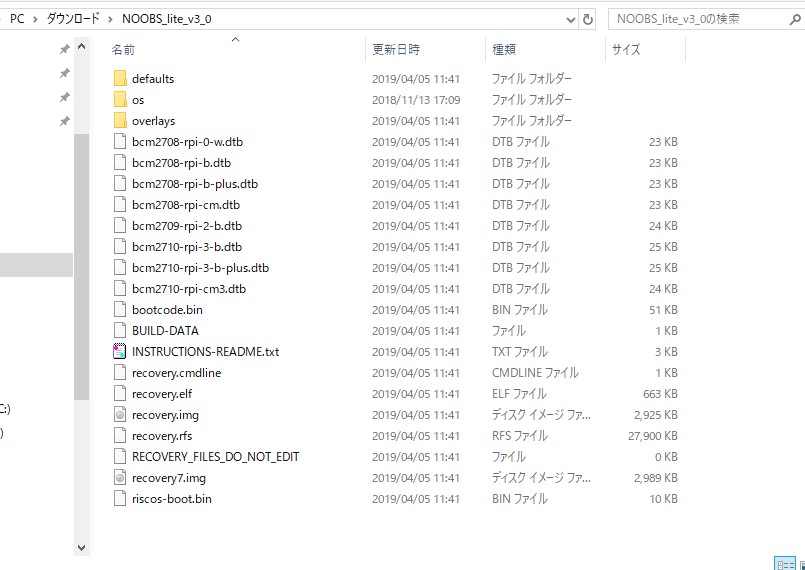The image size is (805, 570).
Task: Click the NOOBS_lite_v3_0 breadcrumb segment
Action: (167, 19)
